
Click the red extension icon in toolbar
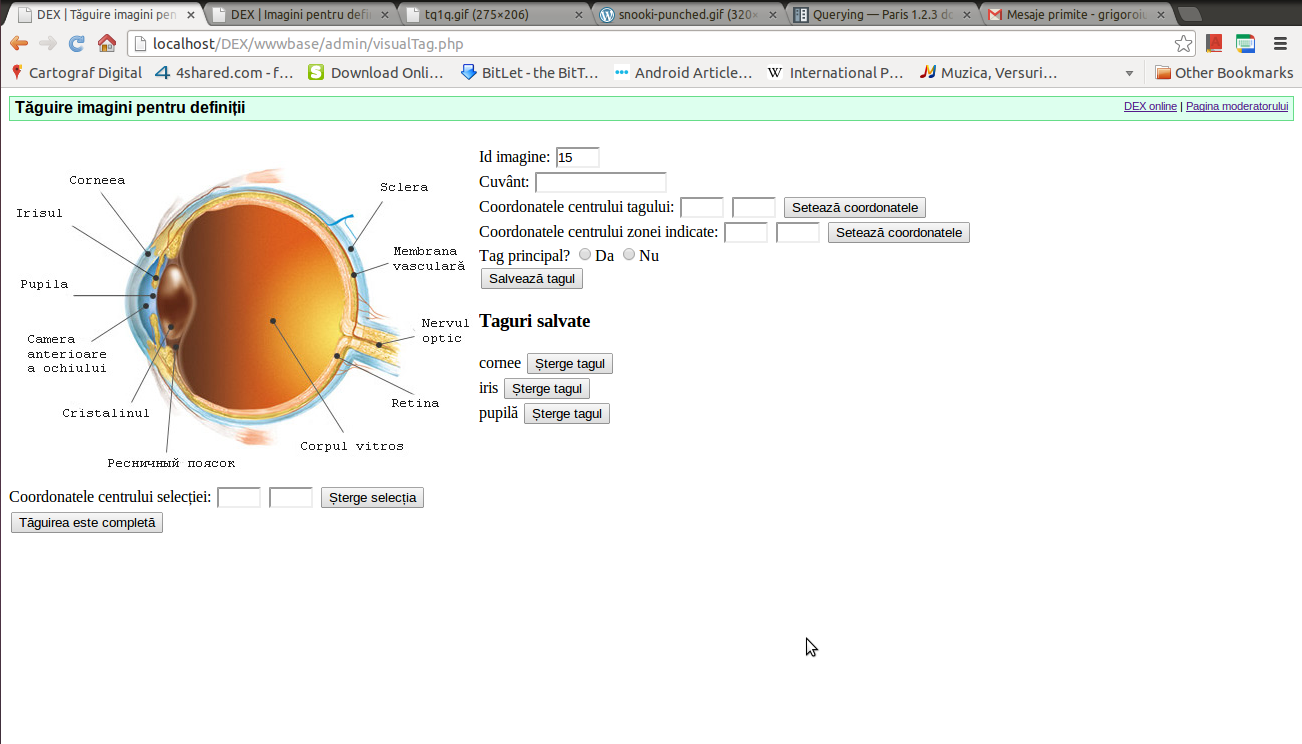tap(1214, 44)
